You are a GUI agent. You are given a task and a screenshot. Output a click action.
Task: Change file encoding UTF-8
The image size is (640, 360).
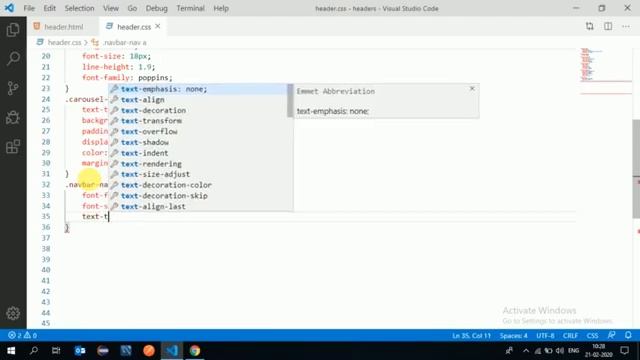545,336
